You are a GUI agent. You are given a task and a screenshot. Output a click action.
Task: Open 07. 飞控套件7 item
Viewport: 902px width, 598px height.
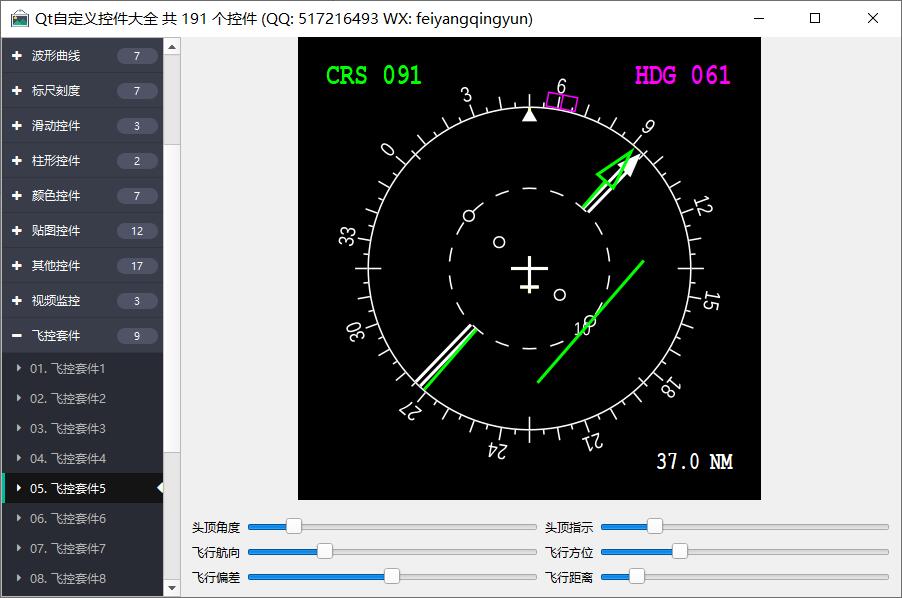click(x=68, y=549)
